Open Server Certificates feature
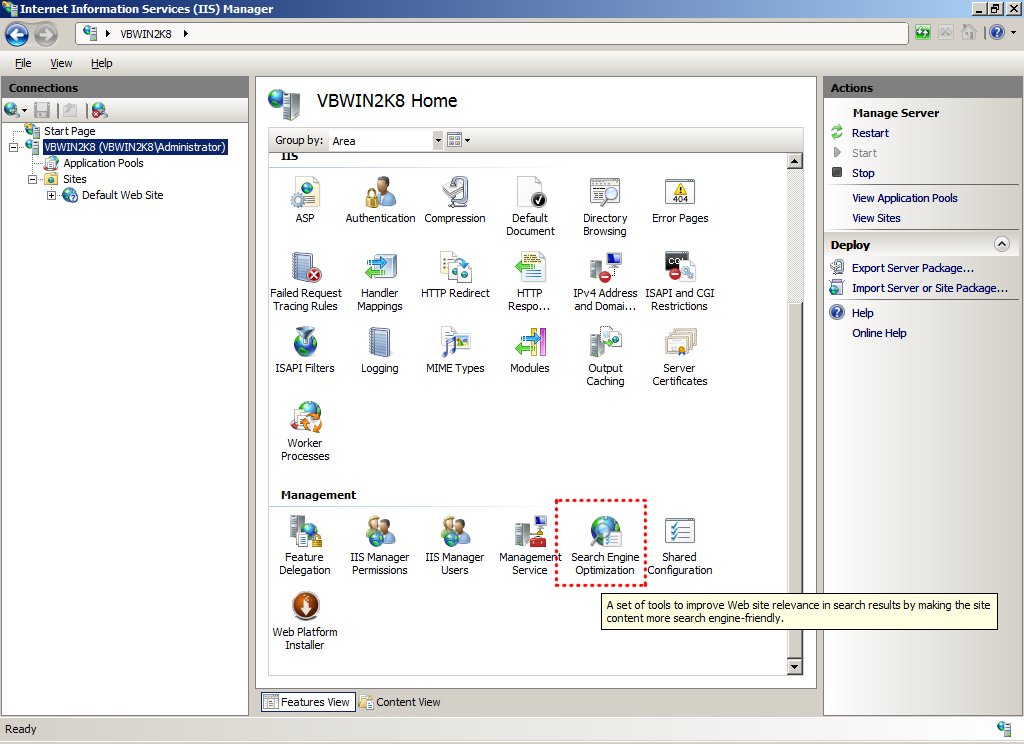 click(680, 356)
